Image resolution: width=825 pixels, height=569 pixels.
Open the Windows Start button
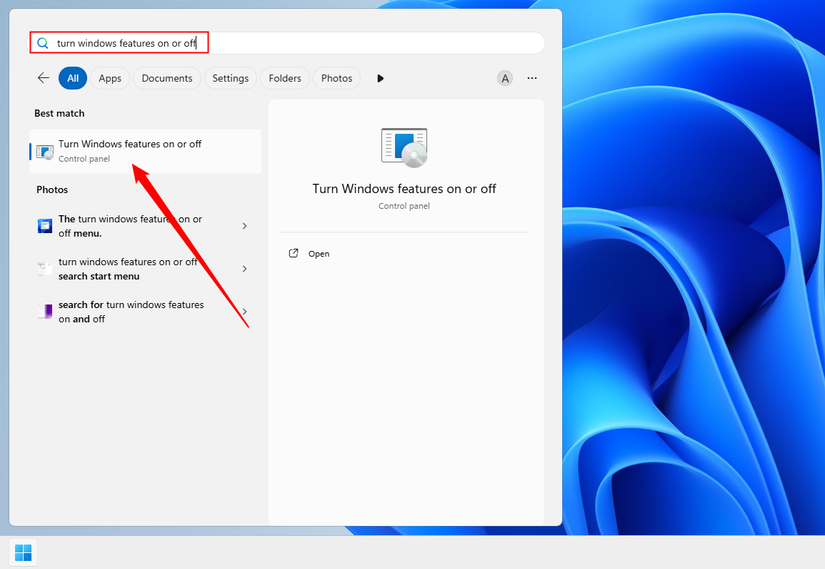click(23, 553)
